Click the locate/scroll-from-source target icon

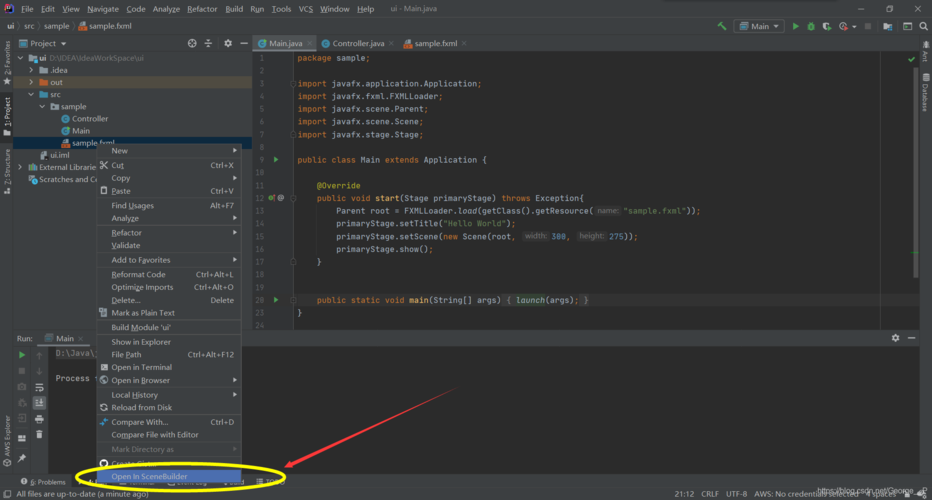click(192, 43)
